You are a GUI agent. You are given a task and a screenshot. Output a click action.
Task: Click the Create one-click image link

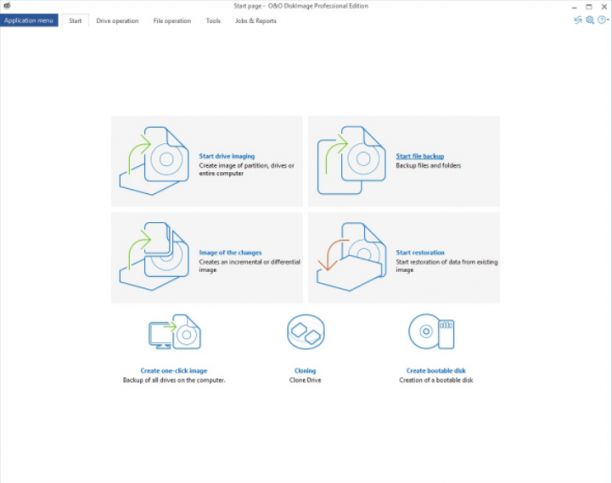coord(174,371)
